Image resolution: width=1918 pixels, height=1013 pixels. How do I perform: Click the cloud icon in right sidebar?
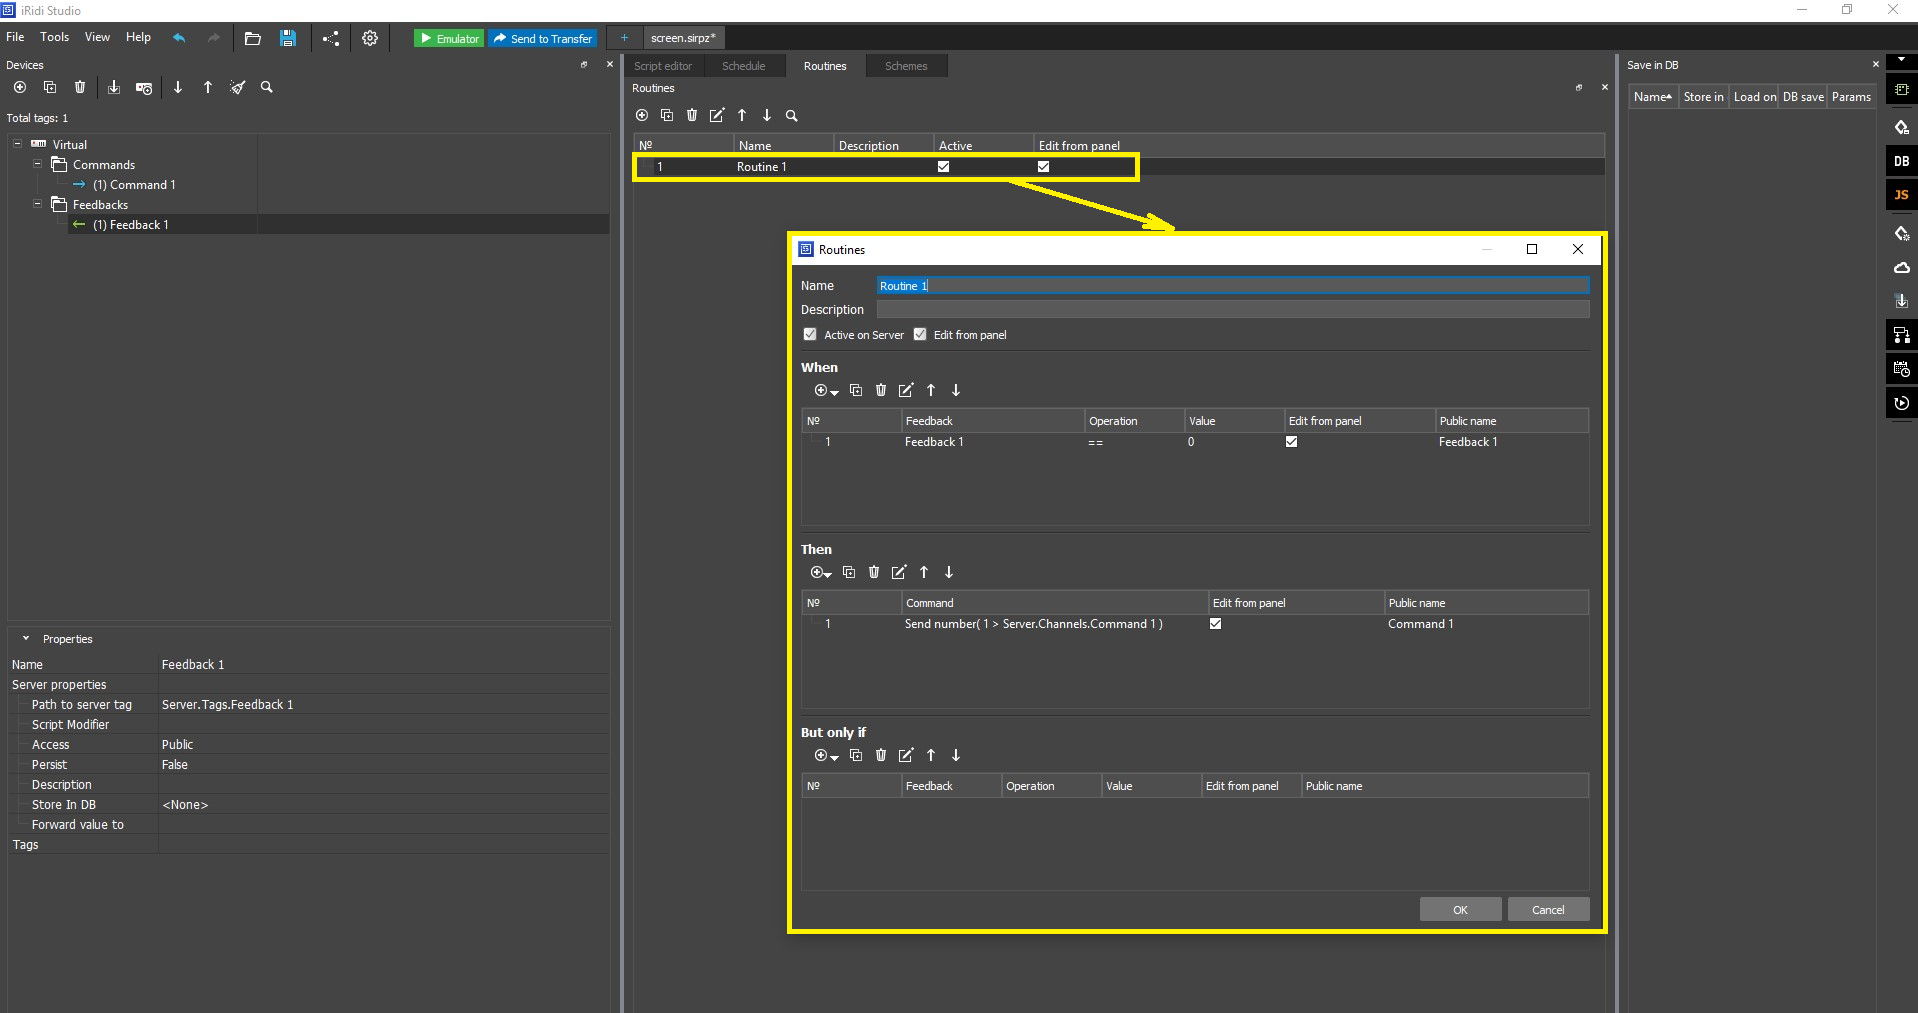[x=1901, y=268]
